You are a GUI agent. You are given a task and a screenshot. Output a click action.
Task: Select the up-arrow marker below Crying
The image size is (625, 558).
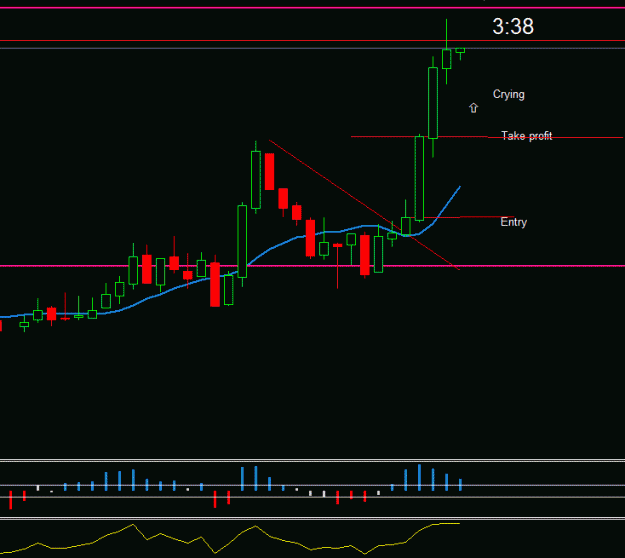coord(473,108)
